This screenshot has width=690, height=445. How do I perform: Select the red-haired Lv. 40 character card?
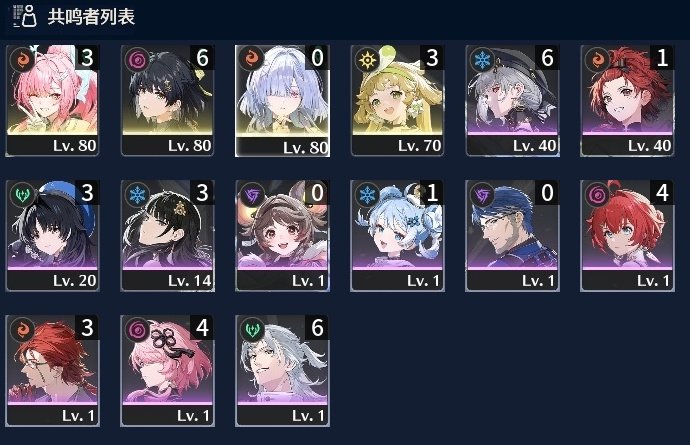(x=627, y=100)
